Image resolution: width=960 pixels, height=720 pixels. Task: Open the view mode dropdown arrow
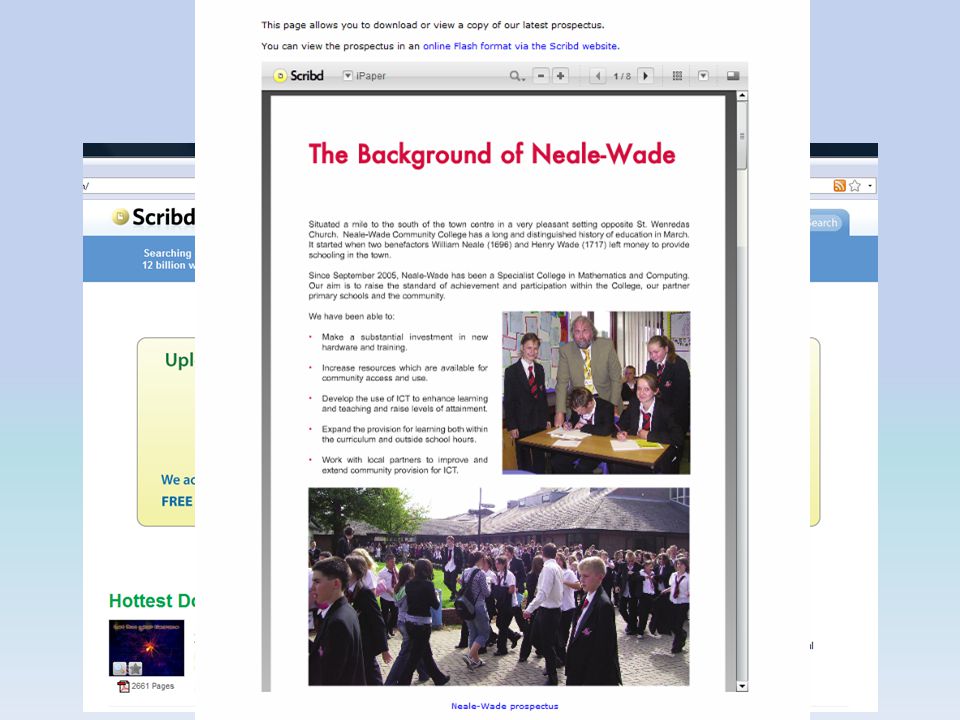pos(703,76)
